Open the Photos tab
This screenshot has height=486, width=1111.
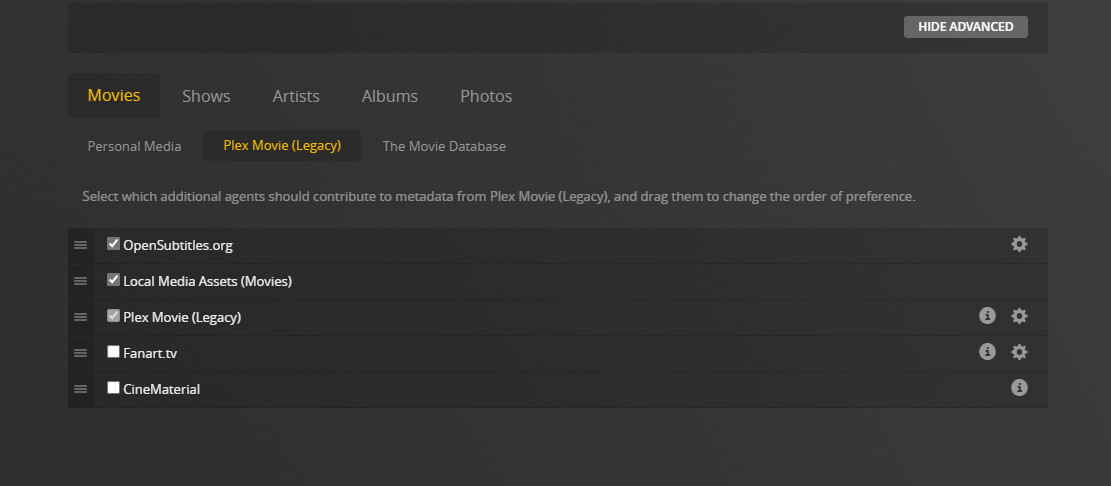point(486,96)
